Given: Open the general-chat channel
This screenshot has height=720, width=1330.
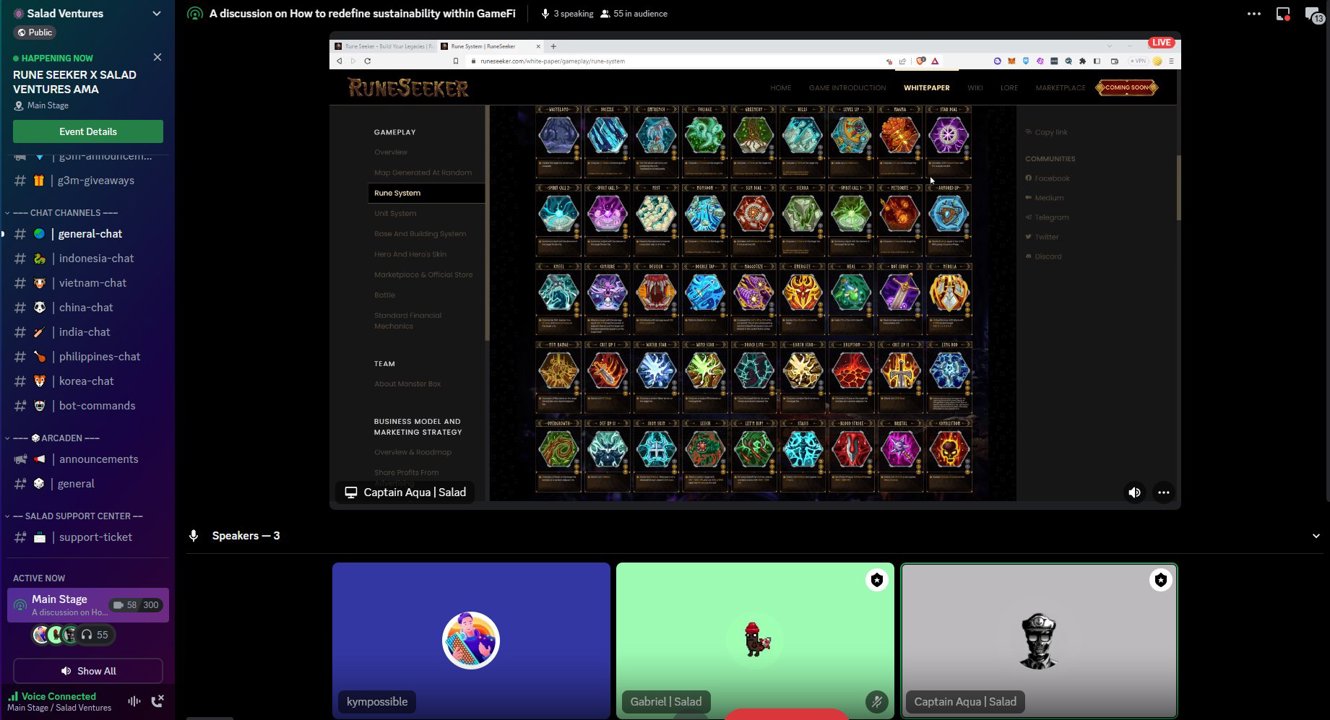Looking at the screenshot, I should pyautogui.click(x=90, y=234).
